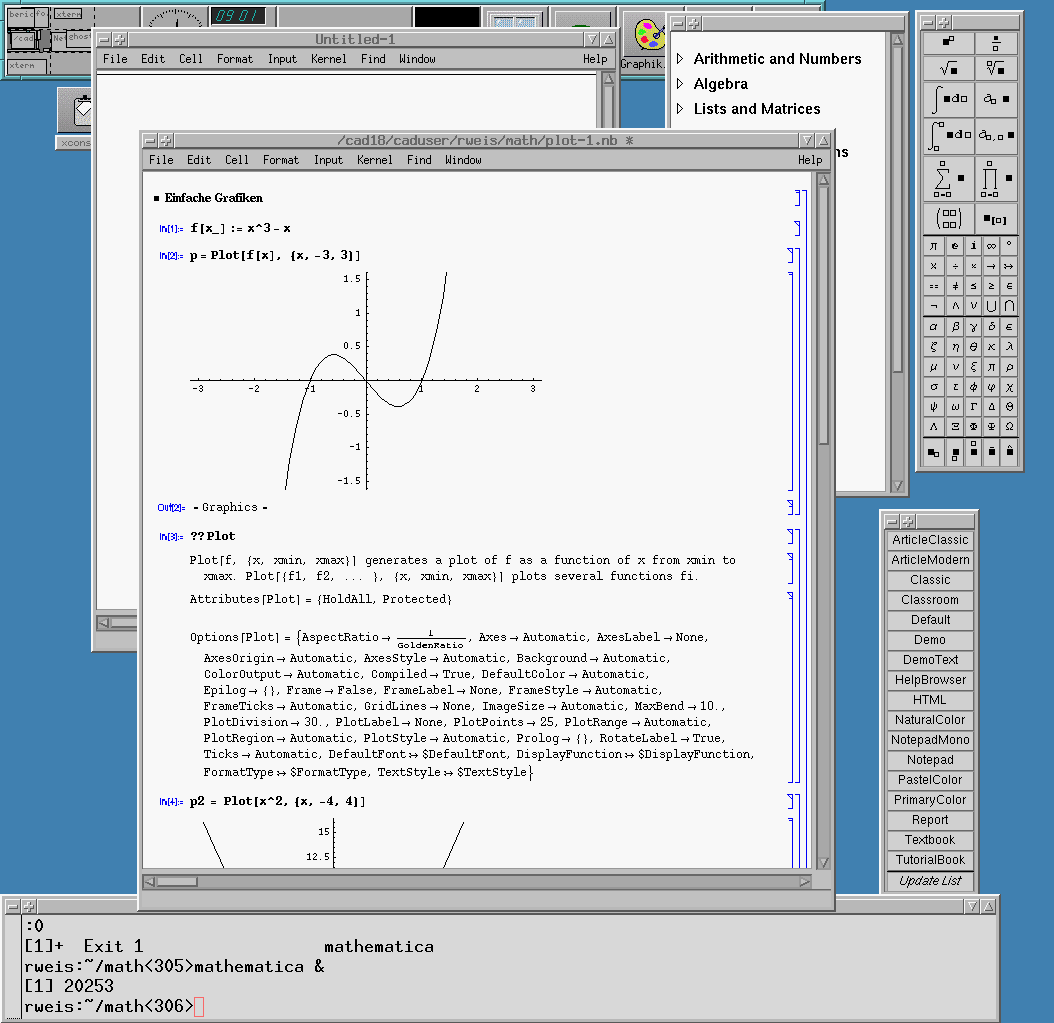Click the Einfache Grafiken section heading

coord(213,198)
